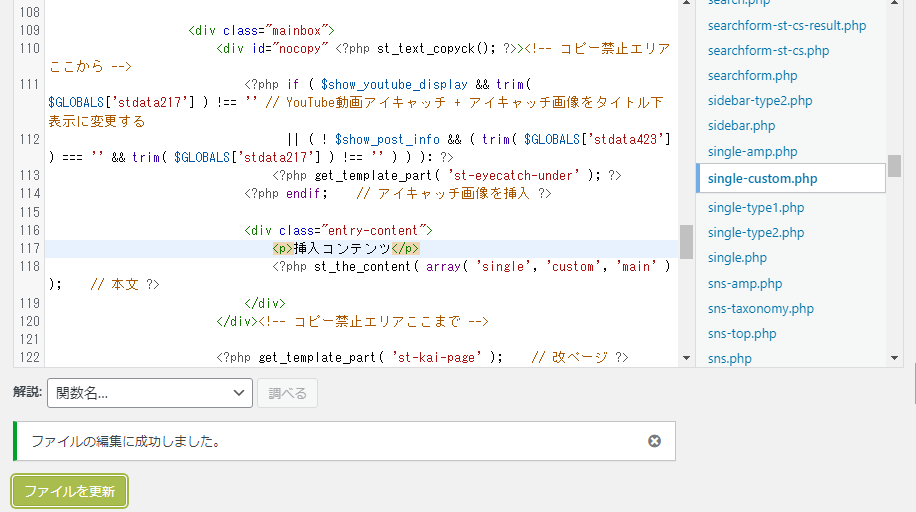The width and height of the screenshot is (916, 512).
Task: Click the mainbox div on line 109
Action: click(x=261, y=30)
